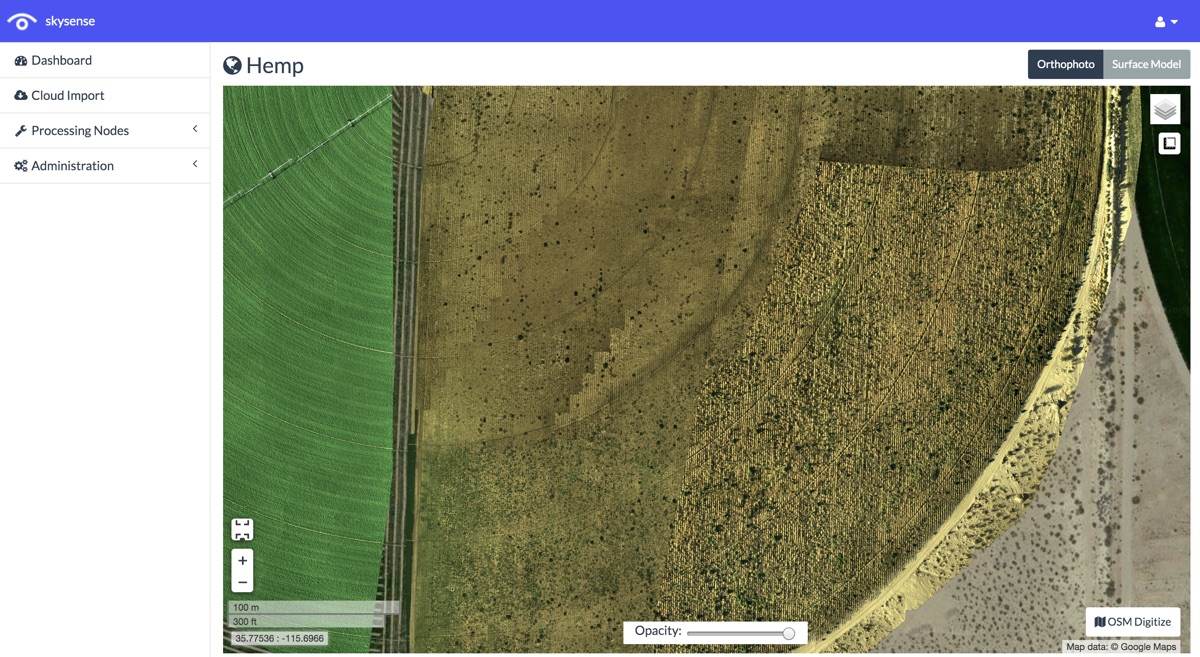The image size is (1200, 657).
Task: Click the skysense brand name text
Action: pyautogui.click(x=70, y=21)
